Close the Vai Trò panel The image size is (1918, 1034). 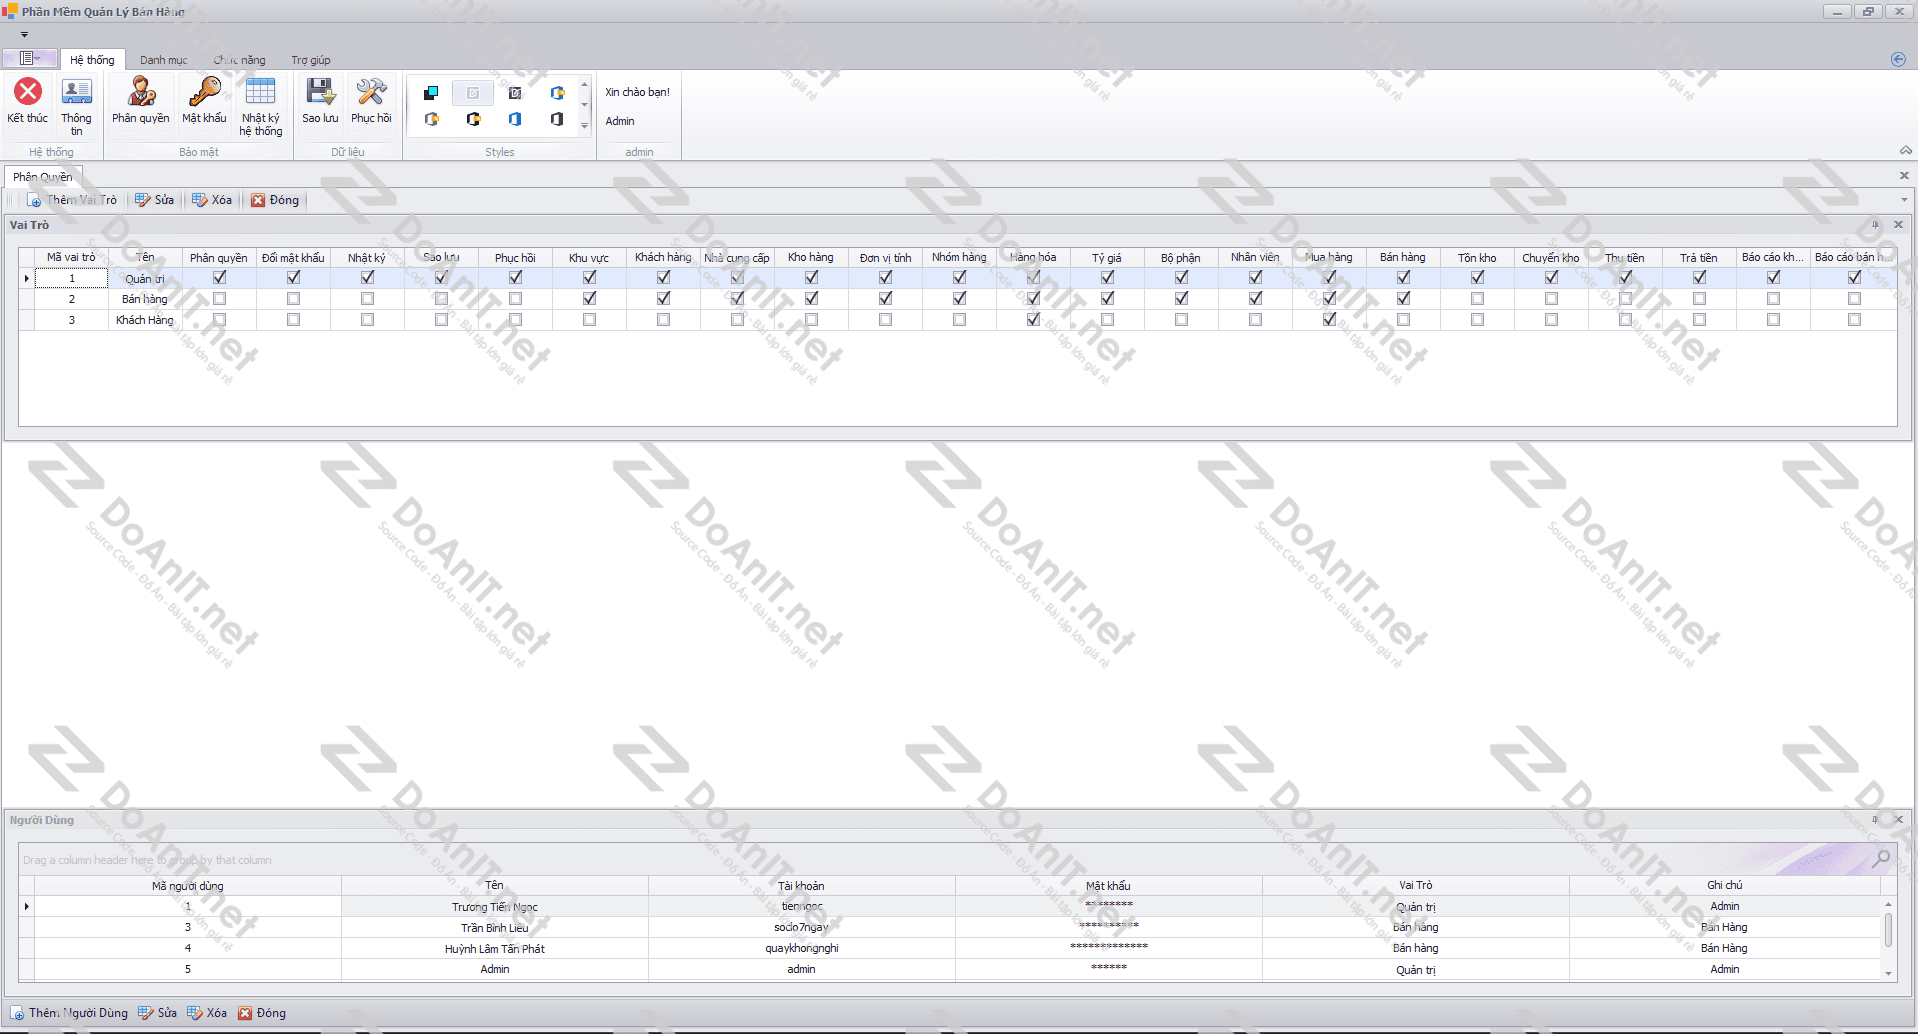(x=1898, y=225)
